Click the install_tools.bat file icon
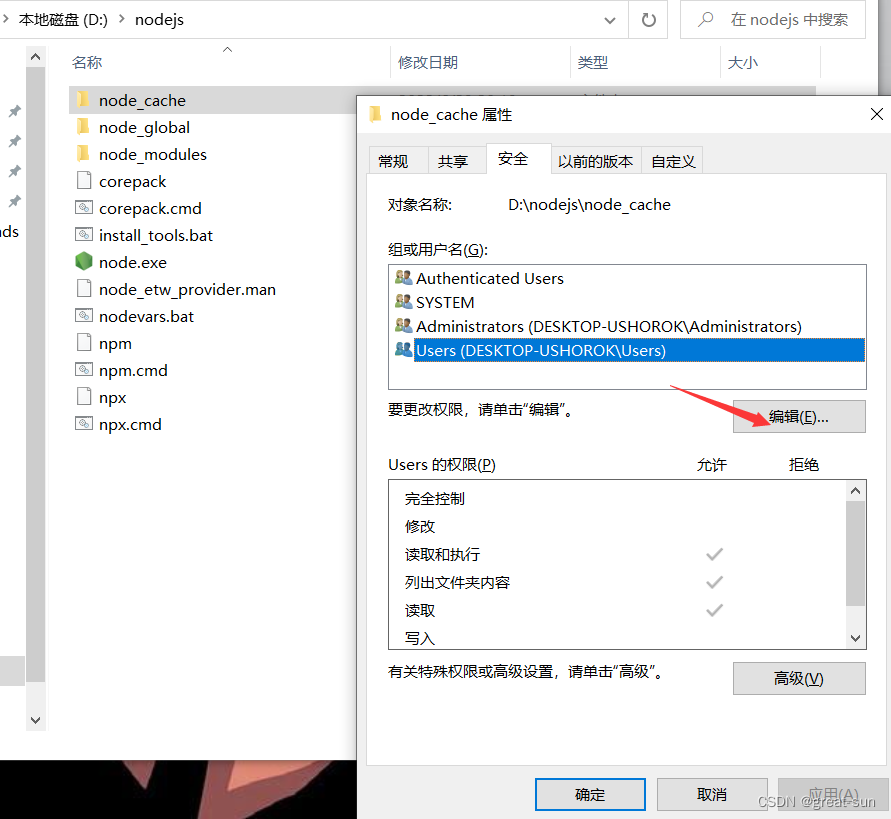Viewport: 891px width, 819px height. coord(83,235)
